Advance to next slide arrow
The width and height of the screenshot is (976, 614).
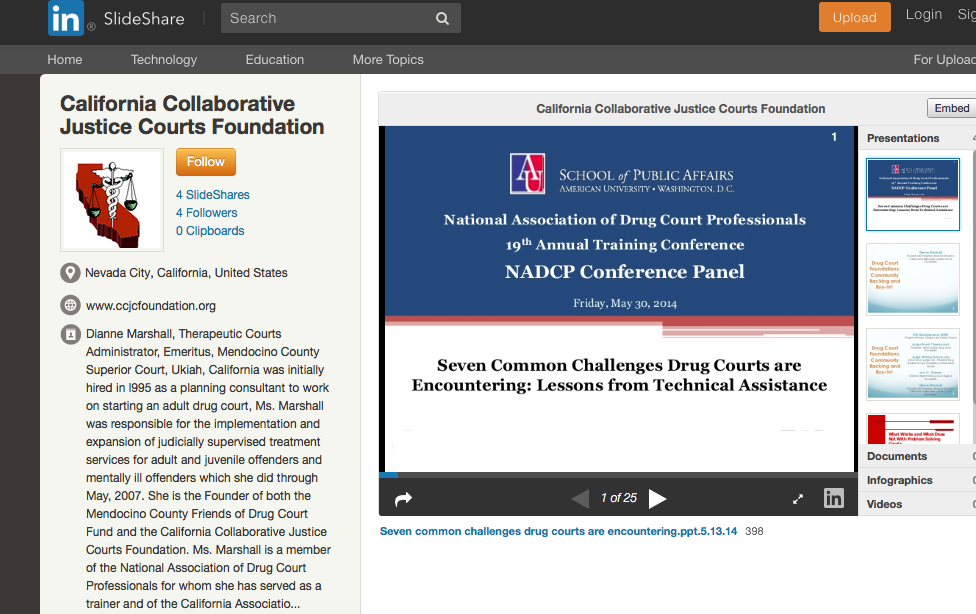(x=657, y=498)
